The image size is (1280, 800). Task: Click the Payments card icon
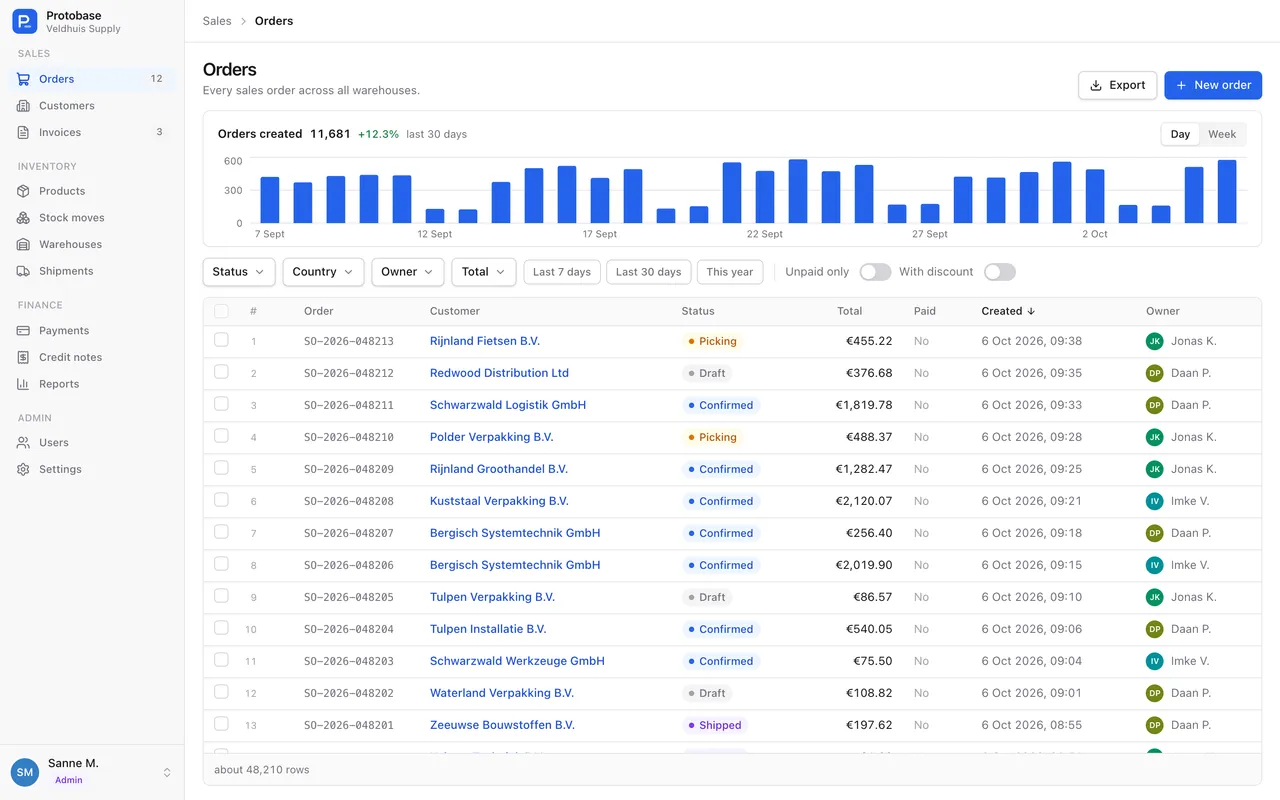pos(23,330)
